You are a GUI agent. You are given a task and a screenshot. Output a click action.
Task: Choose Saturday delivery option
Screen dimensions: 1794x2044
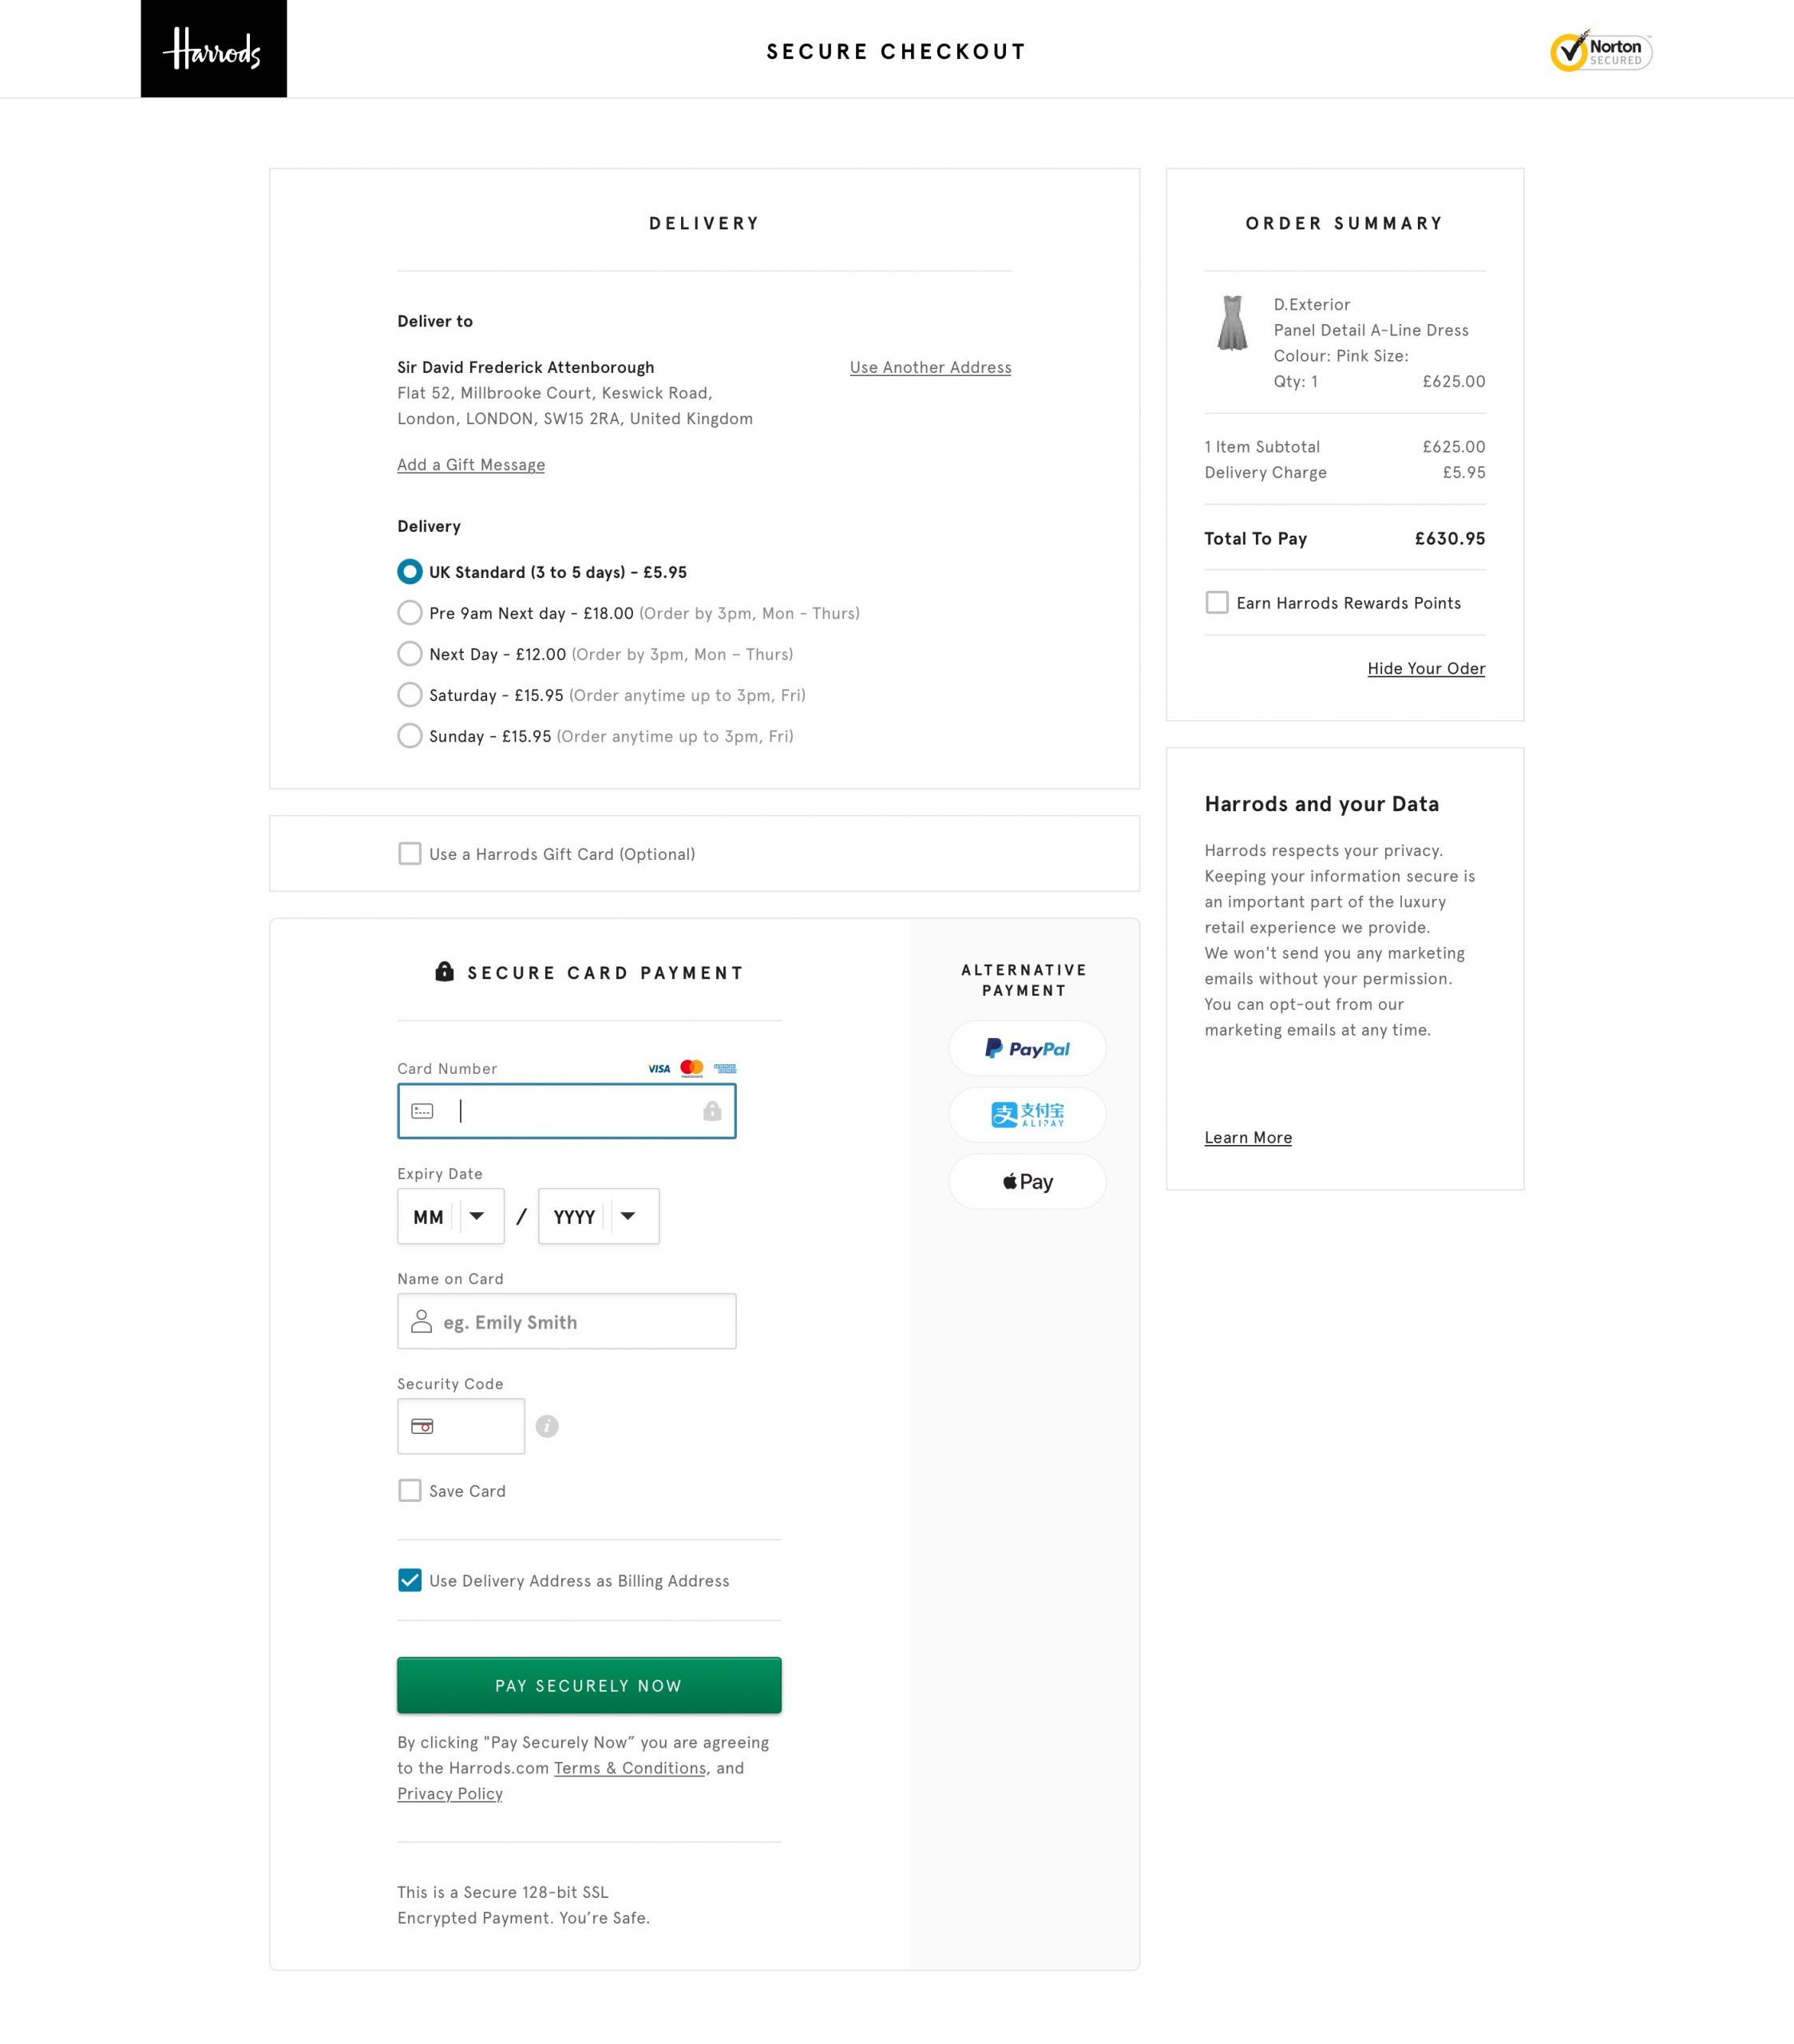click(x=410, y=694)
